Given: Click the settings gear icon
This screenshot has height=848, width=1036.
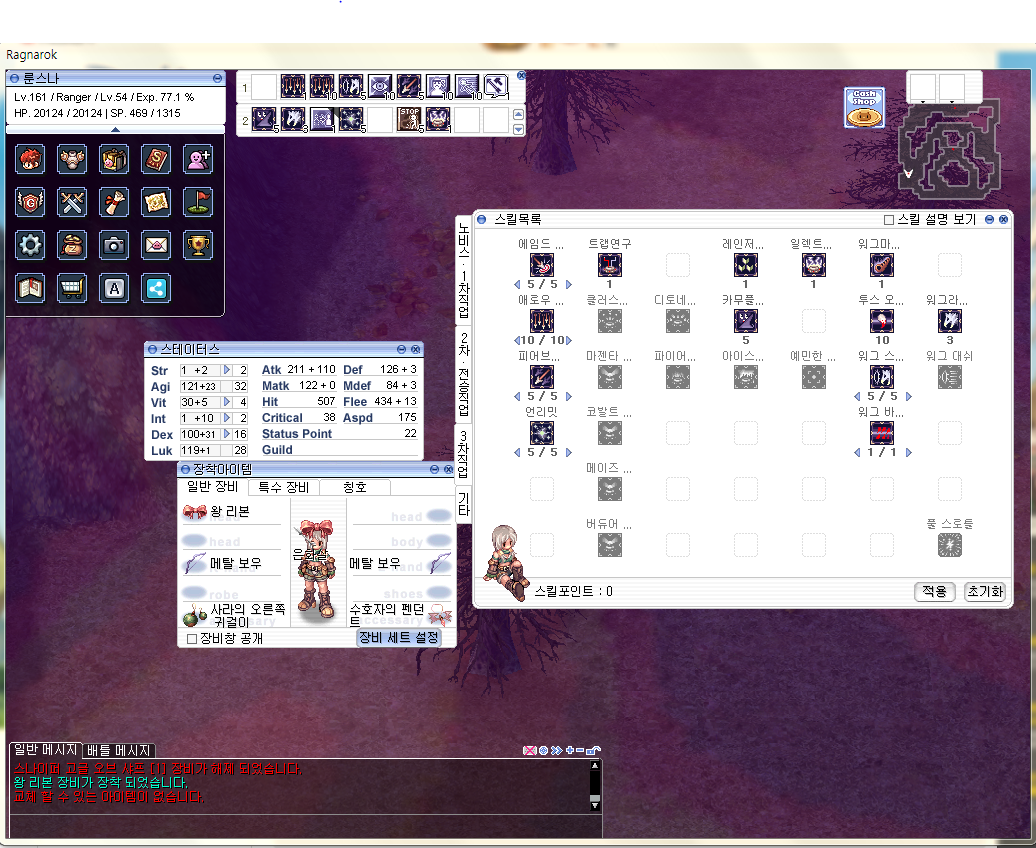Looking at the screenshot, I should pyautogui.click(x=30, y=245).
